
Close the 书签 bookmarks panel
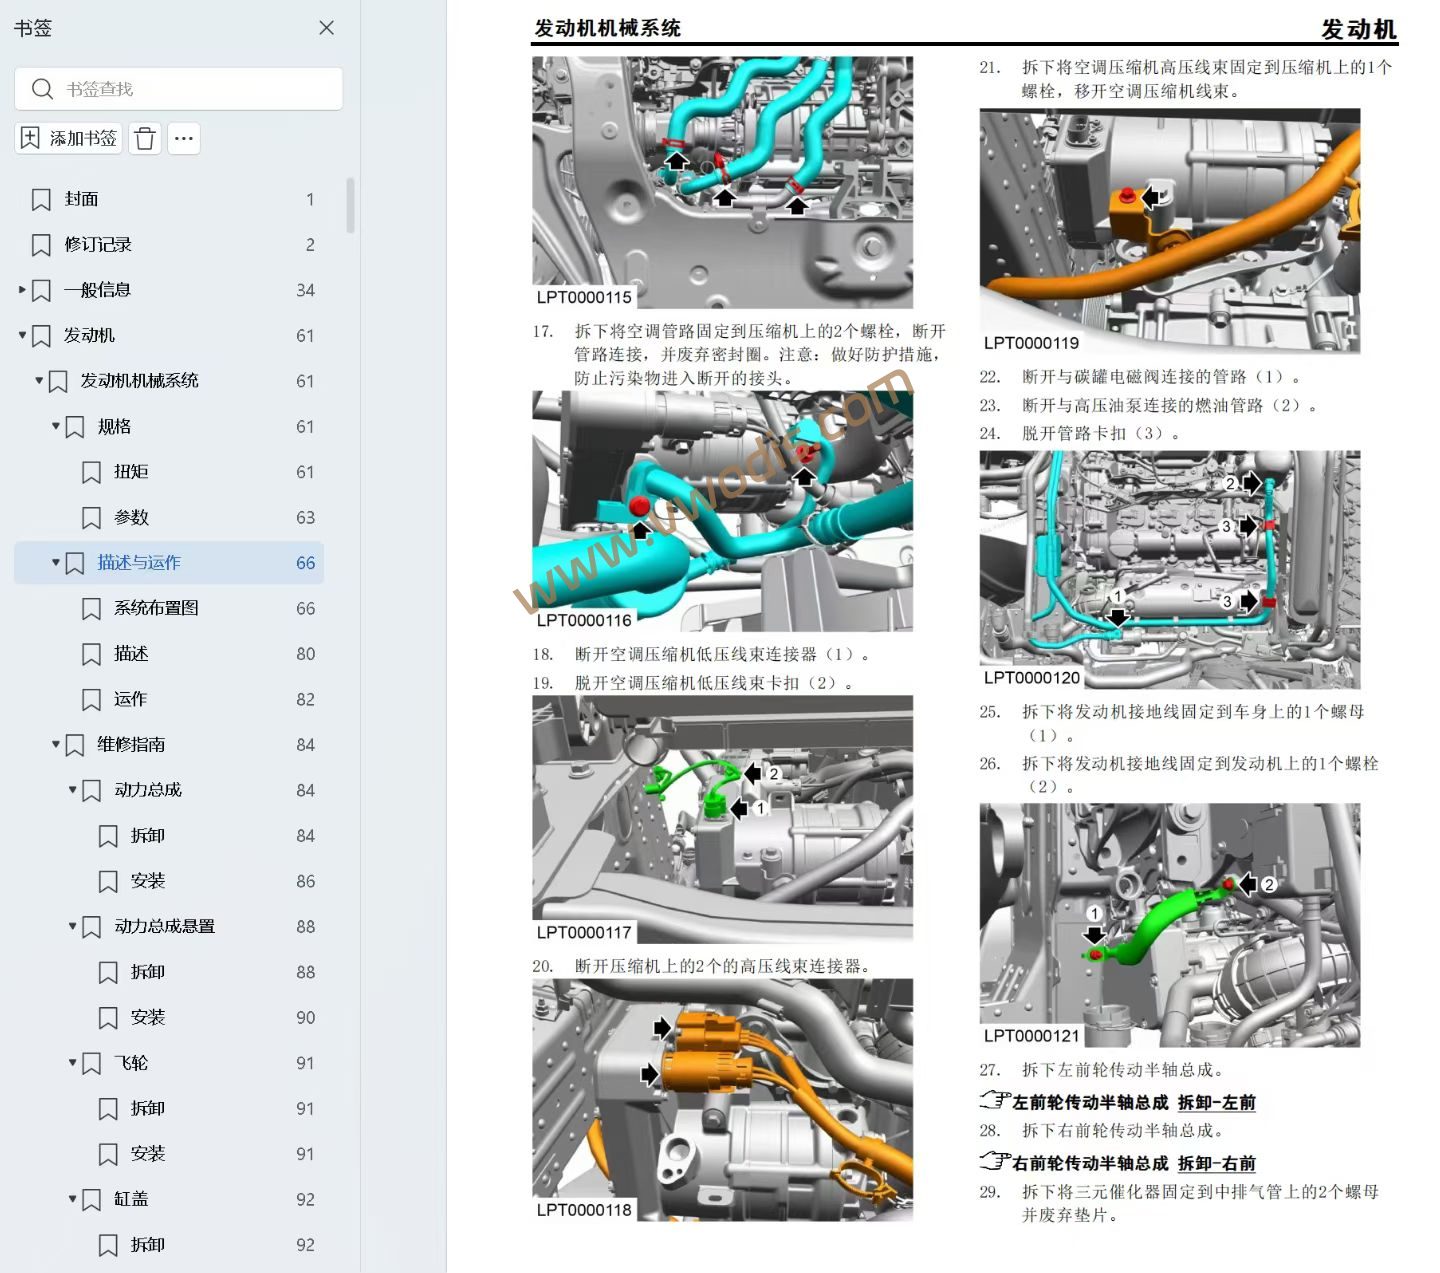coord(326,28)
